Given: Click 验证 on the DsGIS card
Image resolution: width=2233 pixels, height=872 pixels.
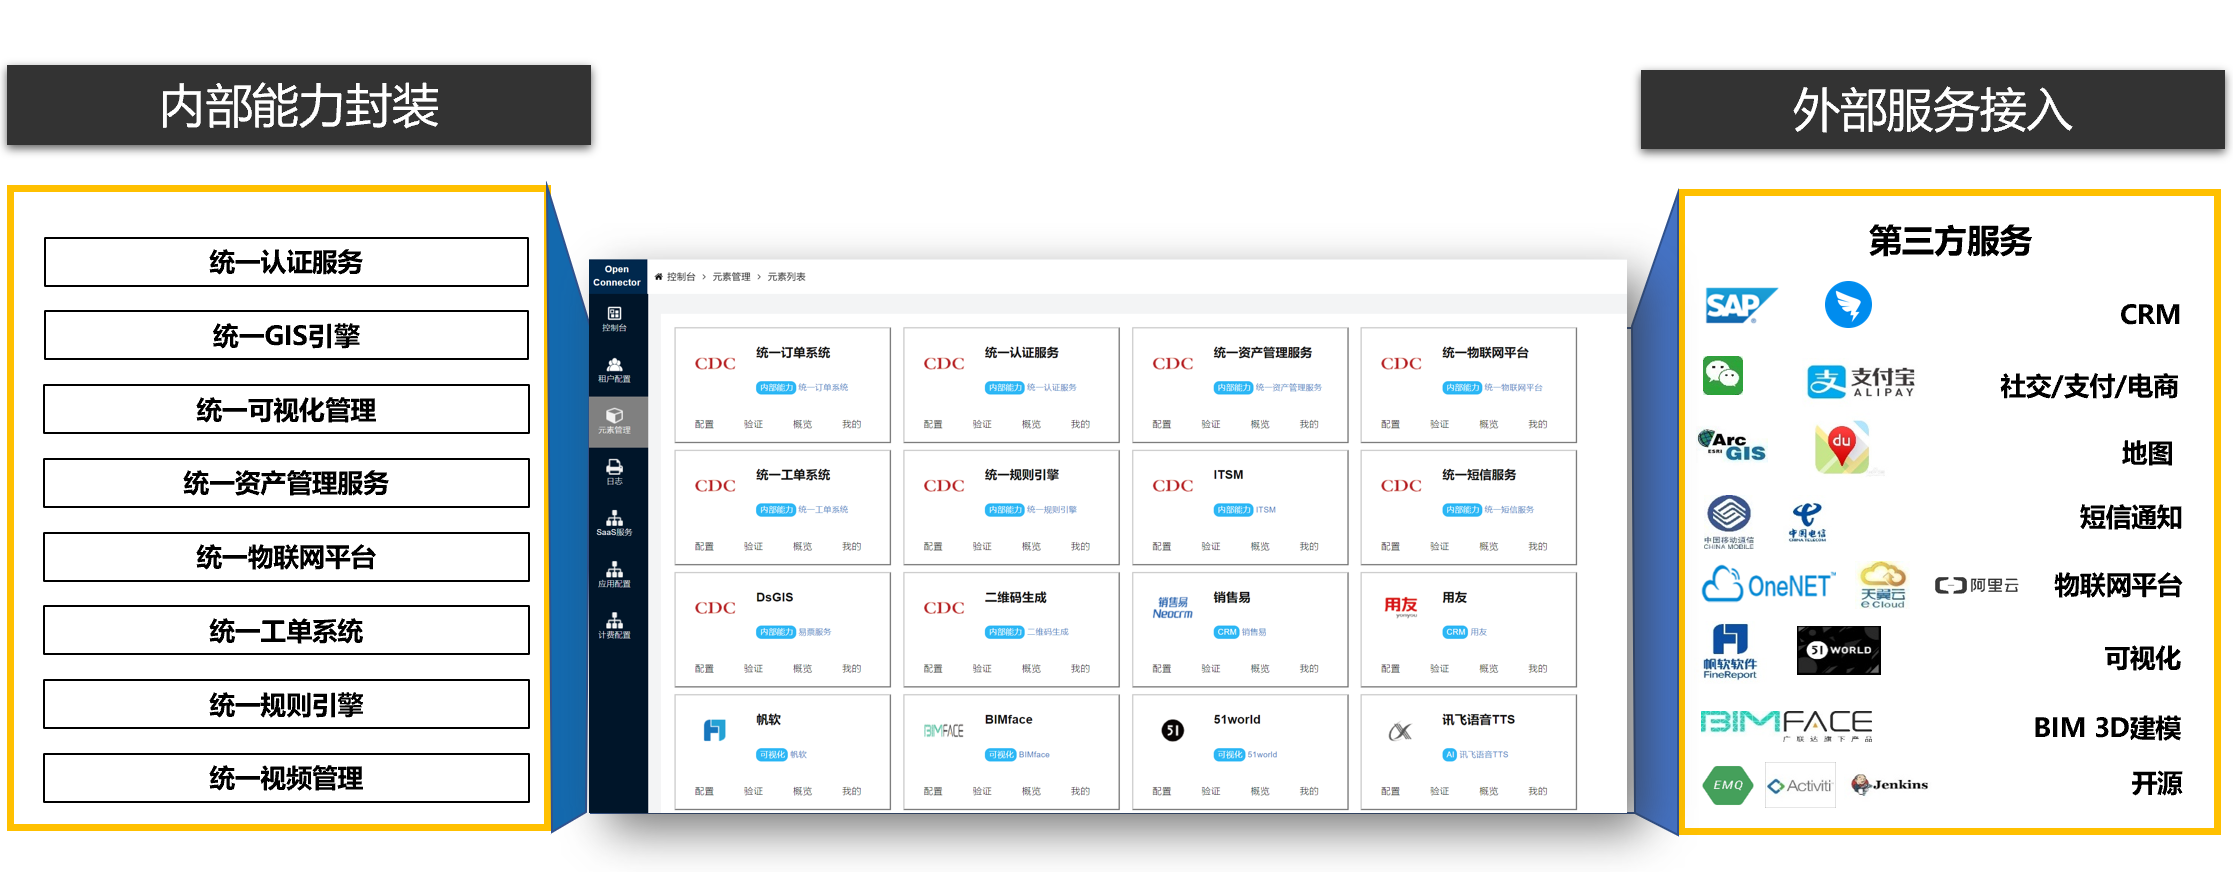Looking at the screenshot, I should 753,669.
